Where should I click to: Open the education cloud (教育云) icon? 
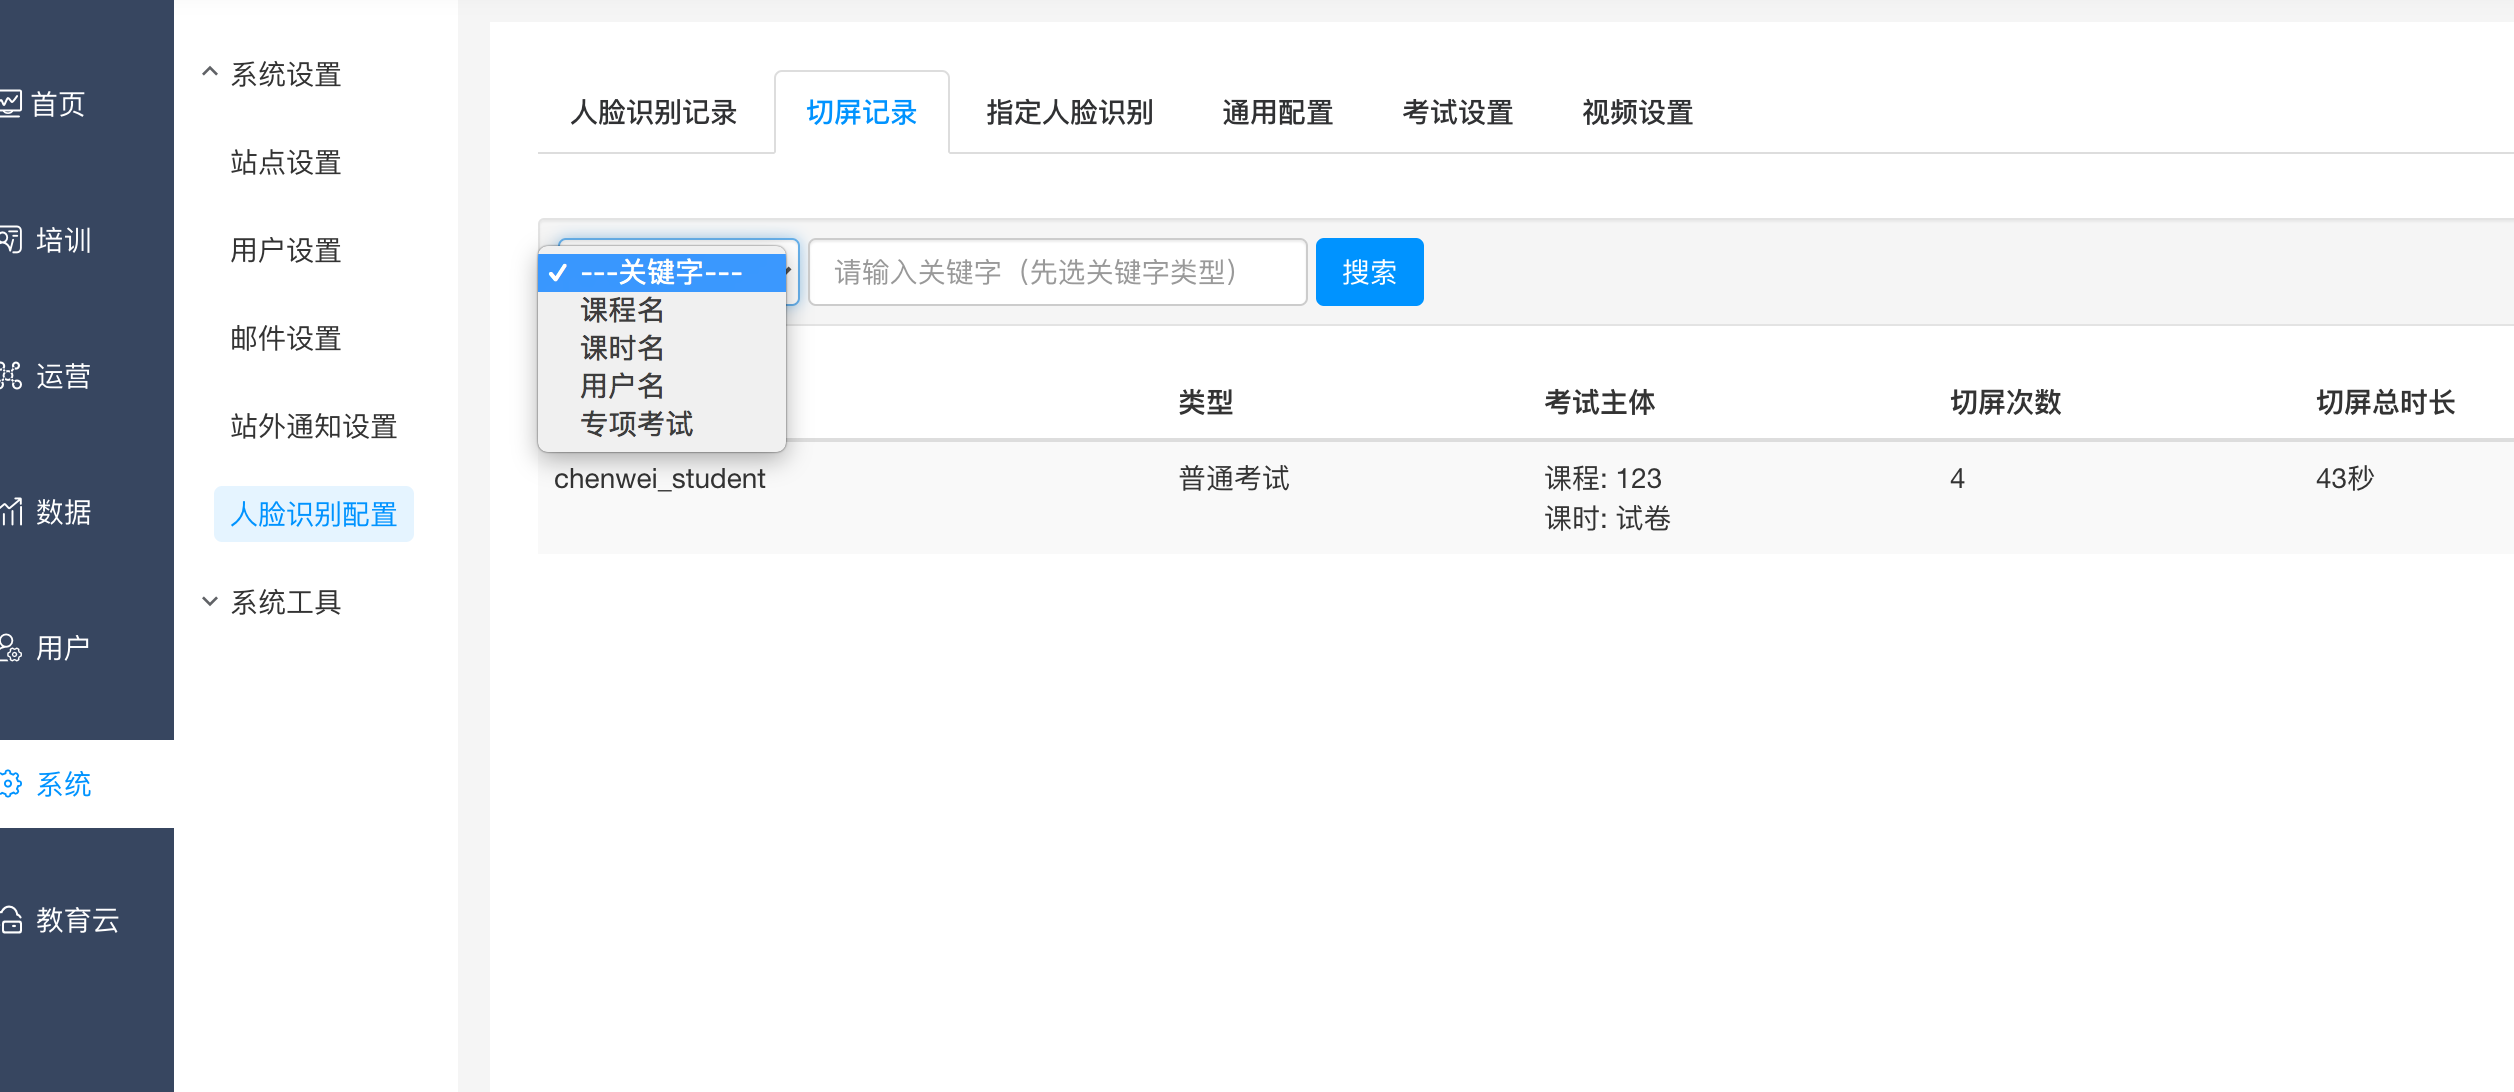pyautogui.click(x=10, y=919)
